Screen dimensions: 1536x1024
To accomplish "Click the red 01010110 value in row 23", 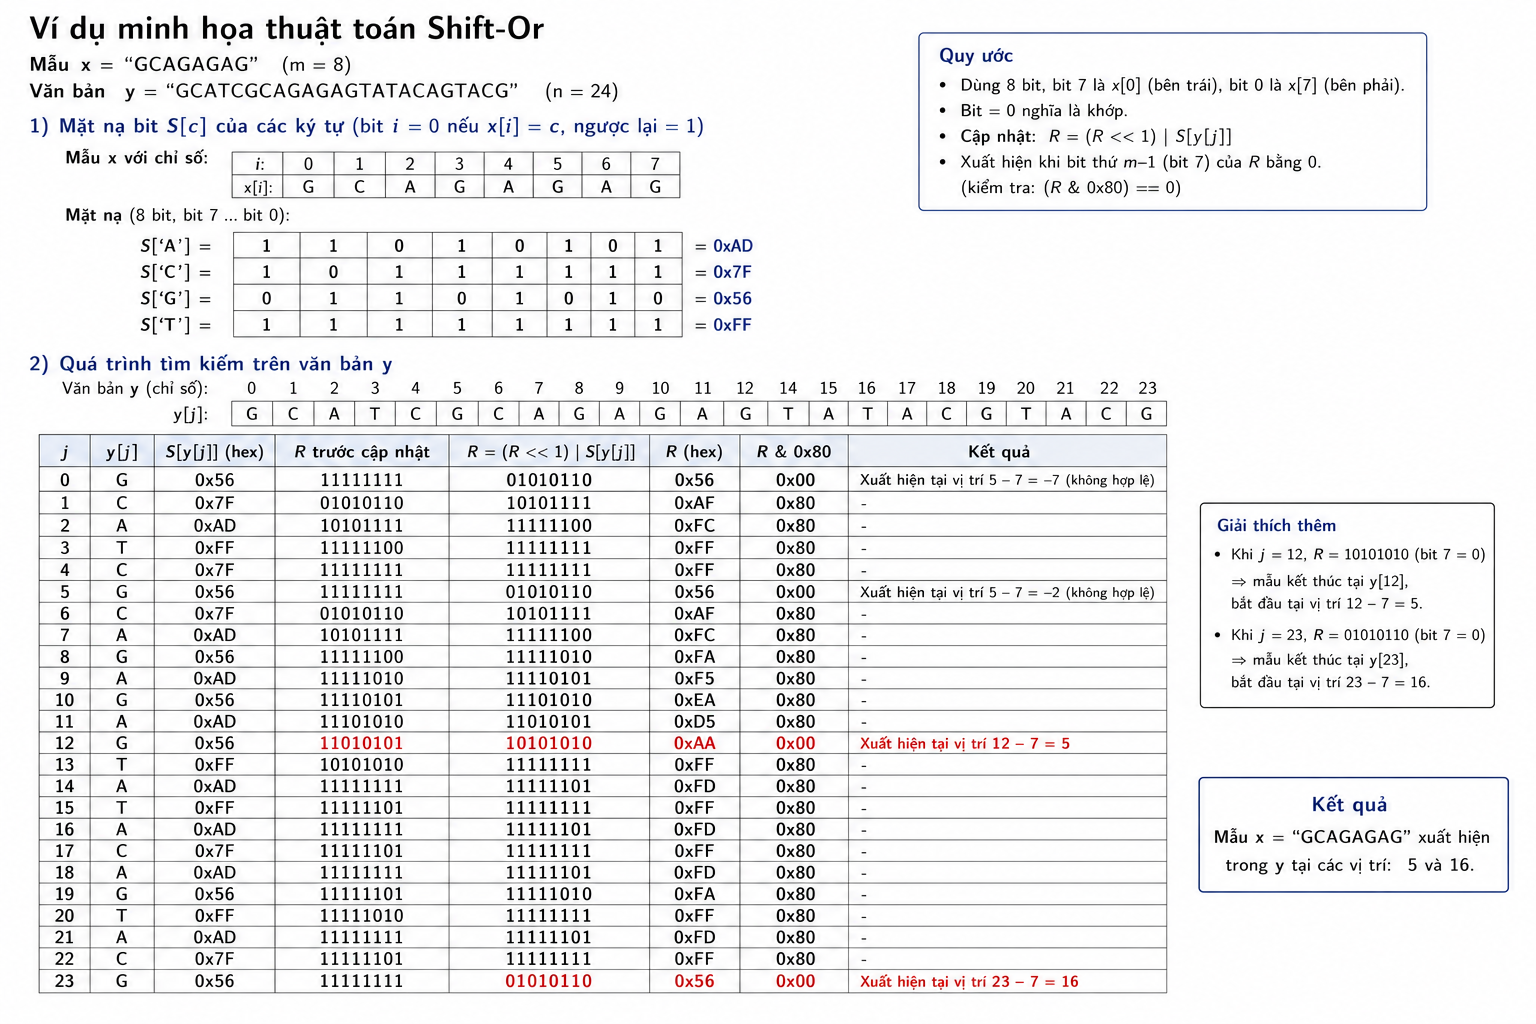I will pos(549,982).
